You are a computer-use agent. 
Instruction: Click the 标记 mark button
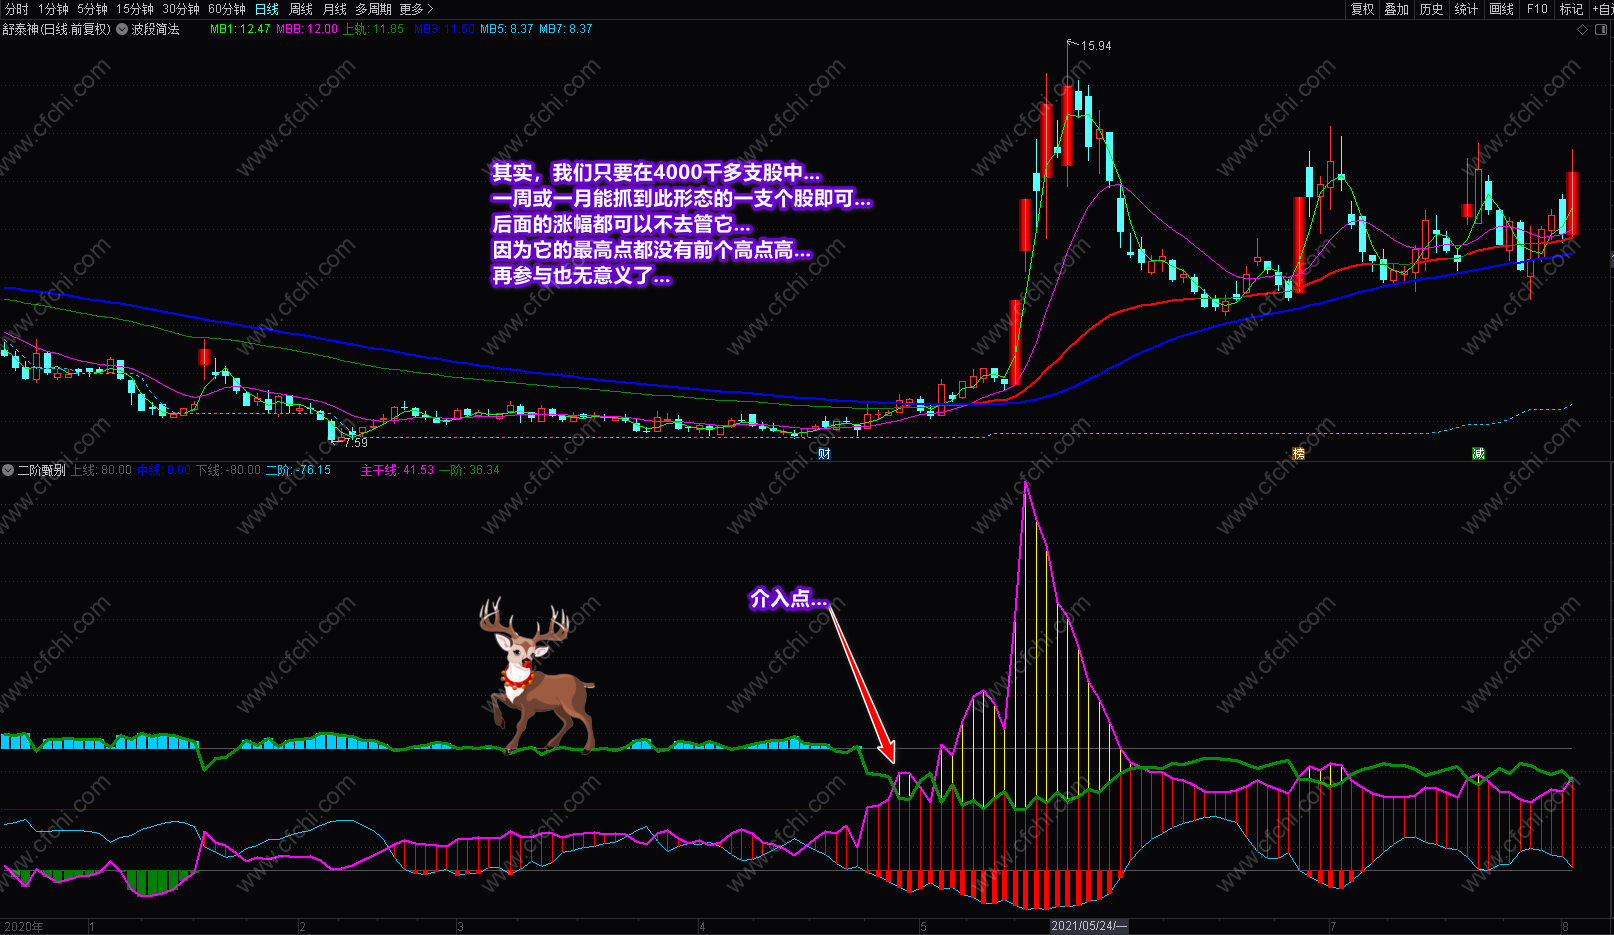[x=1571, y=9]
